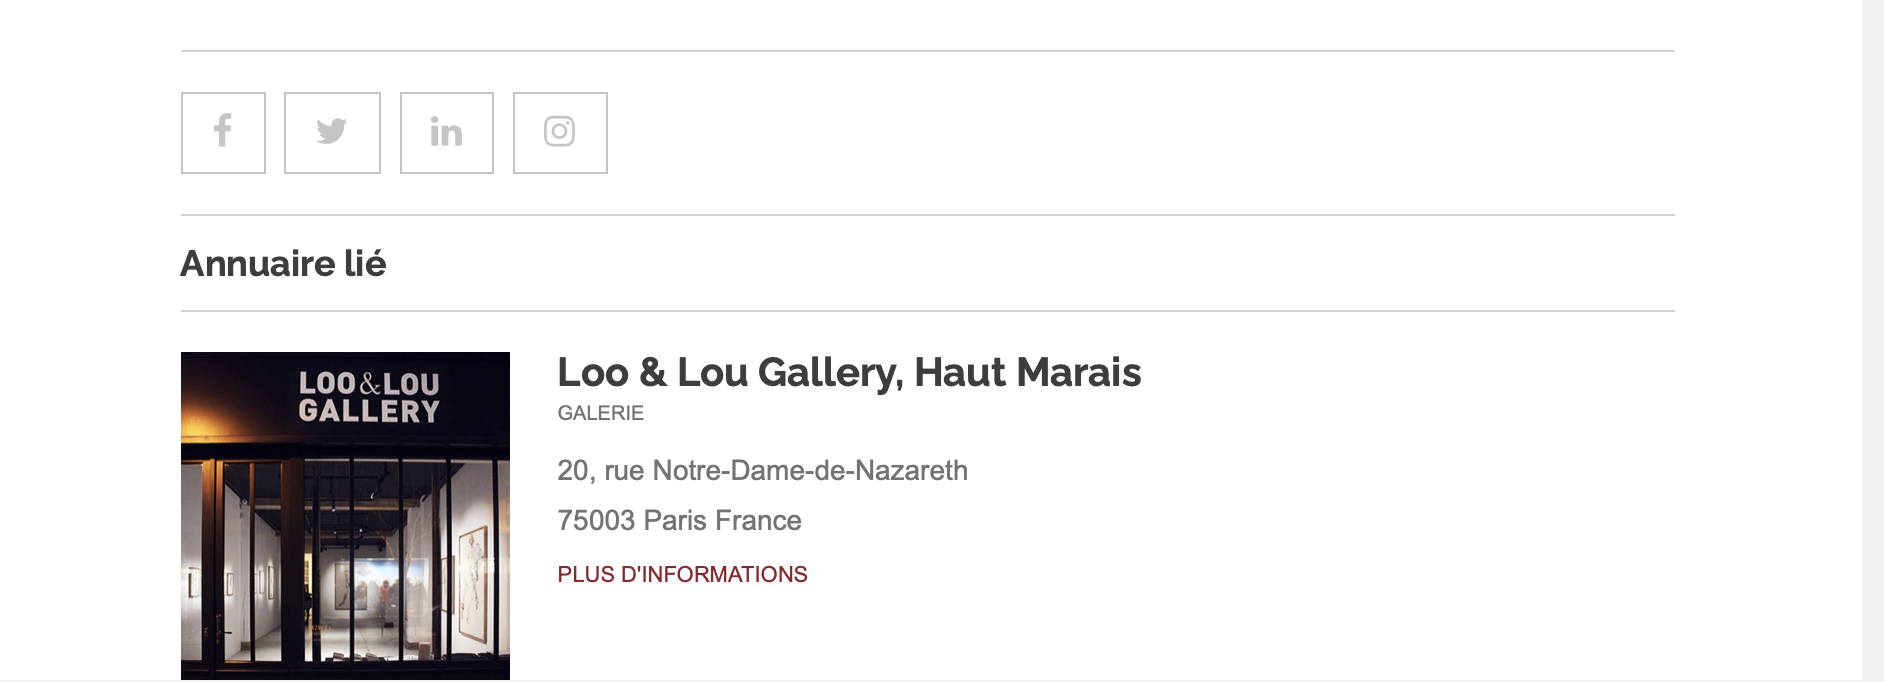Select the 20, rue Notre-Dame-de-Nazareth address line
The image size is (1884, 682).
click(762, 470)
